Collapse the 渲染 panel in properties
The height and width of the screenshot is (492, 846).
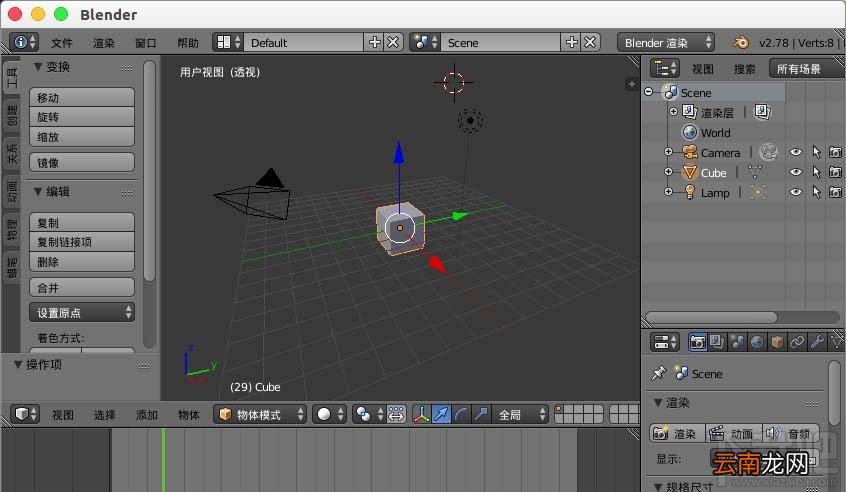pos(658,403)
